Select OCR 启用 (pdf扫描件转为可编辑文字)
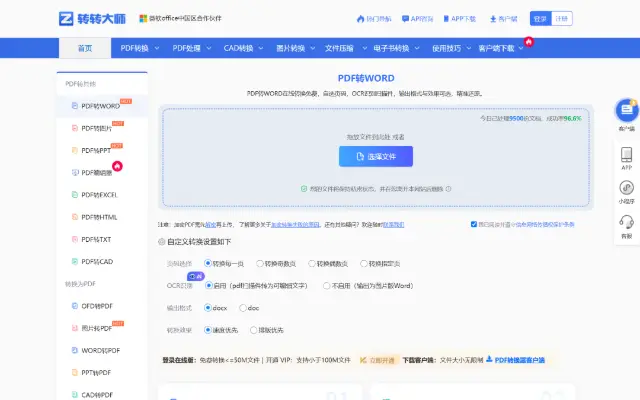Screen dimensions: 640x400 click(x=209, y=285)
